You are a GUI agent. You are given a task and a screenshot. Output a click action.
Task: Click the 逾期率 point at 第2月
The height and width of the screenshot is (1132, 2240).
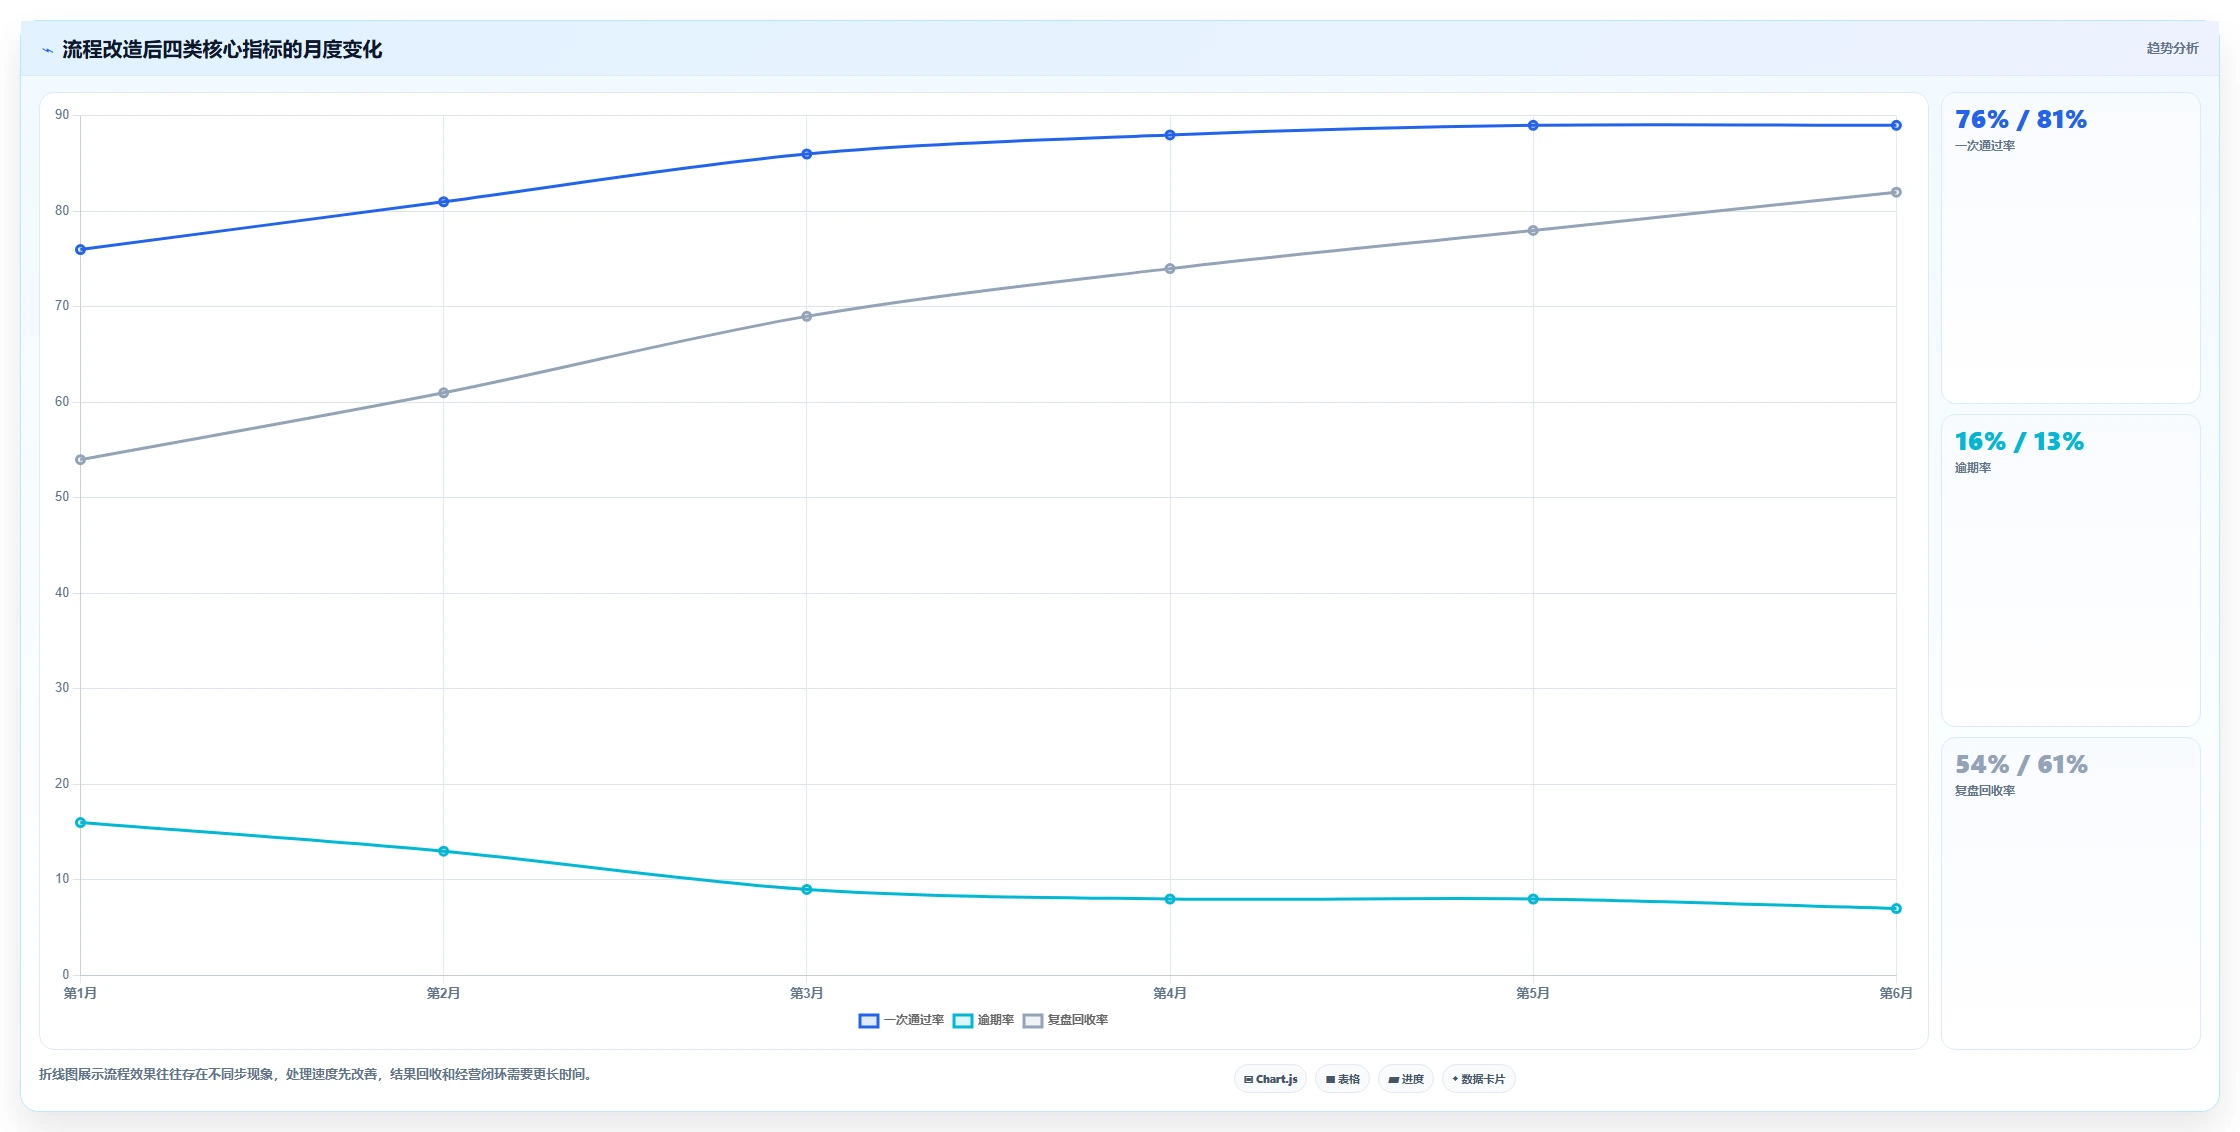[444, 852]
